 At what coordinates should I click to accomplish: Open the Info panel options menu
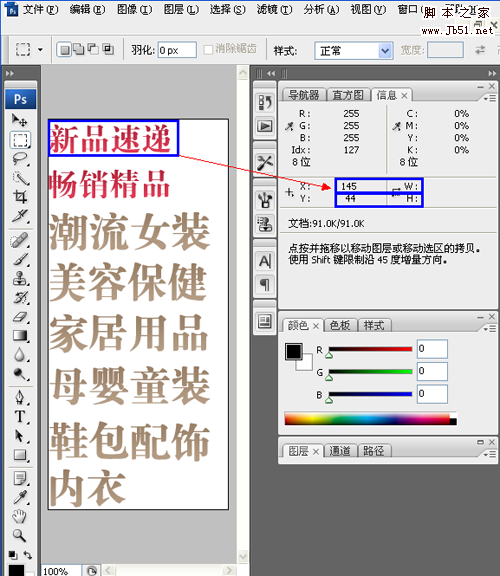tap(489, 98)
